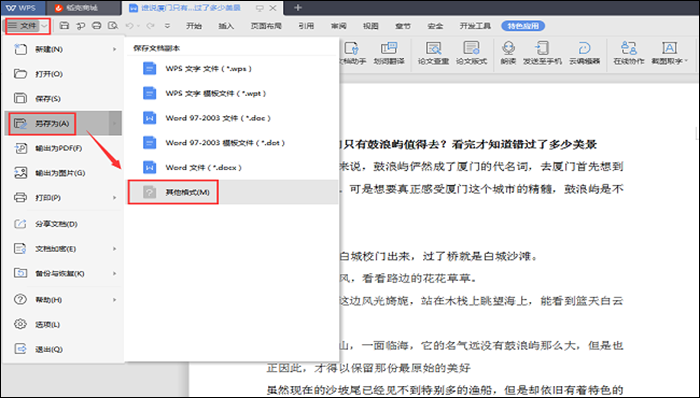Image resolution: width=700 pixels, height=398 pixels.
Task: Click the line 白城校门出来，过了桥就是白城沙滩
Action: click(x=439, y=256)
